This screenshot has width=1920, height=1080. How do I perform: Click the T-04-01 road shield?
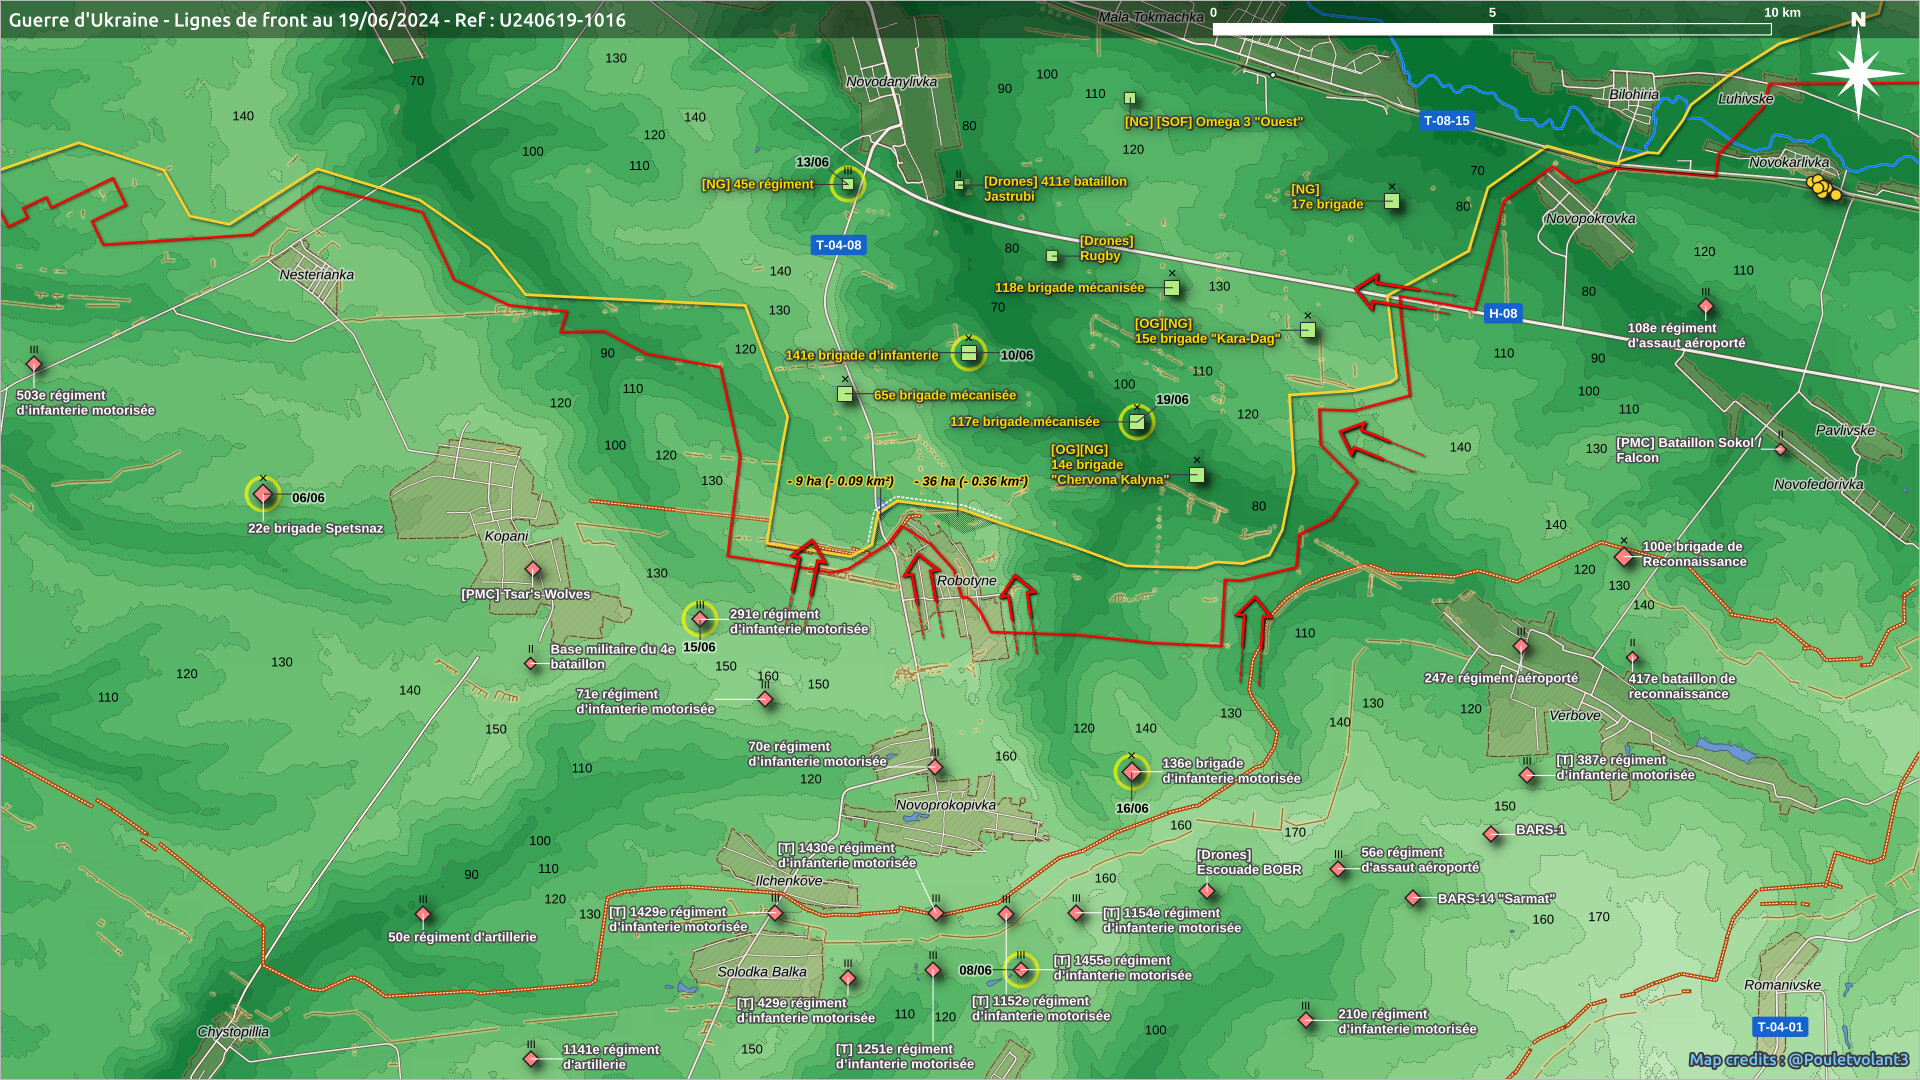click(x=1780, y=1027)
